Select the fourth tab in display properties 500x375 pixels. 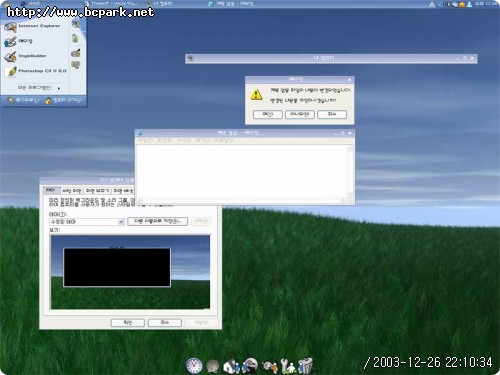[x=123, y=191]
